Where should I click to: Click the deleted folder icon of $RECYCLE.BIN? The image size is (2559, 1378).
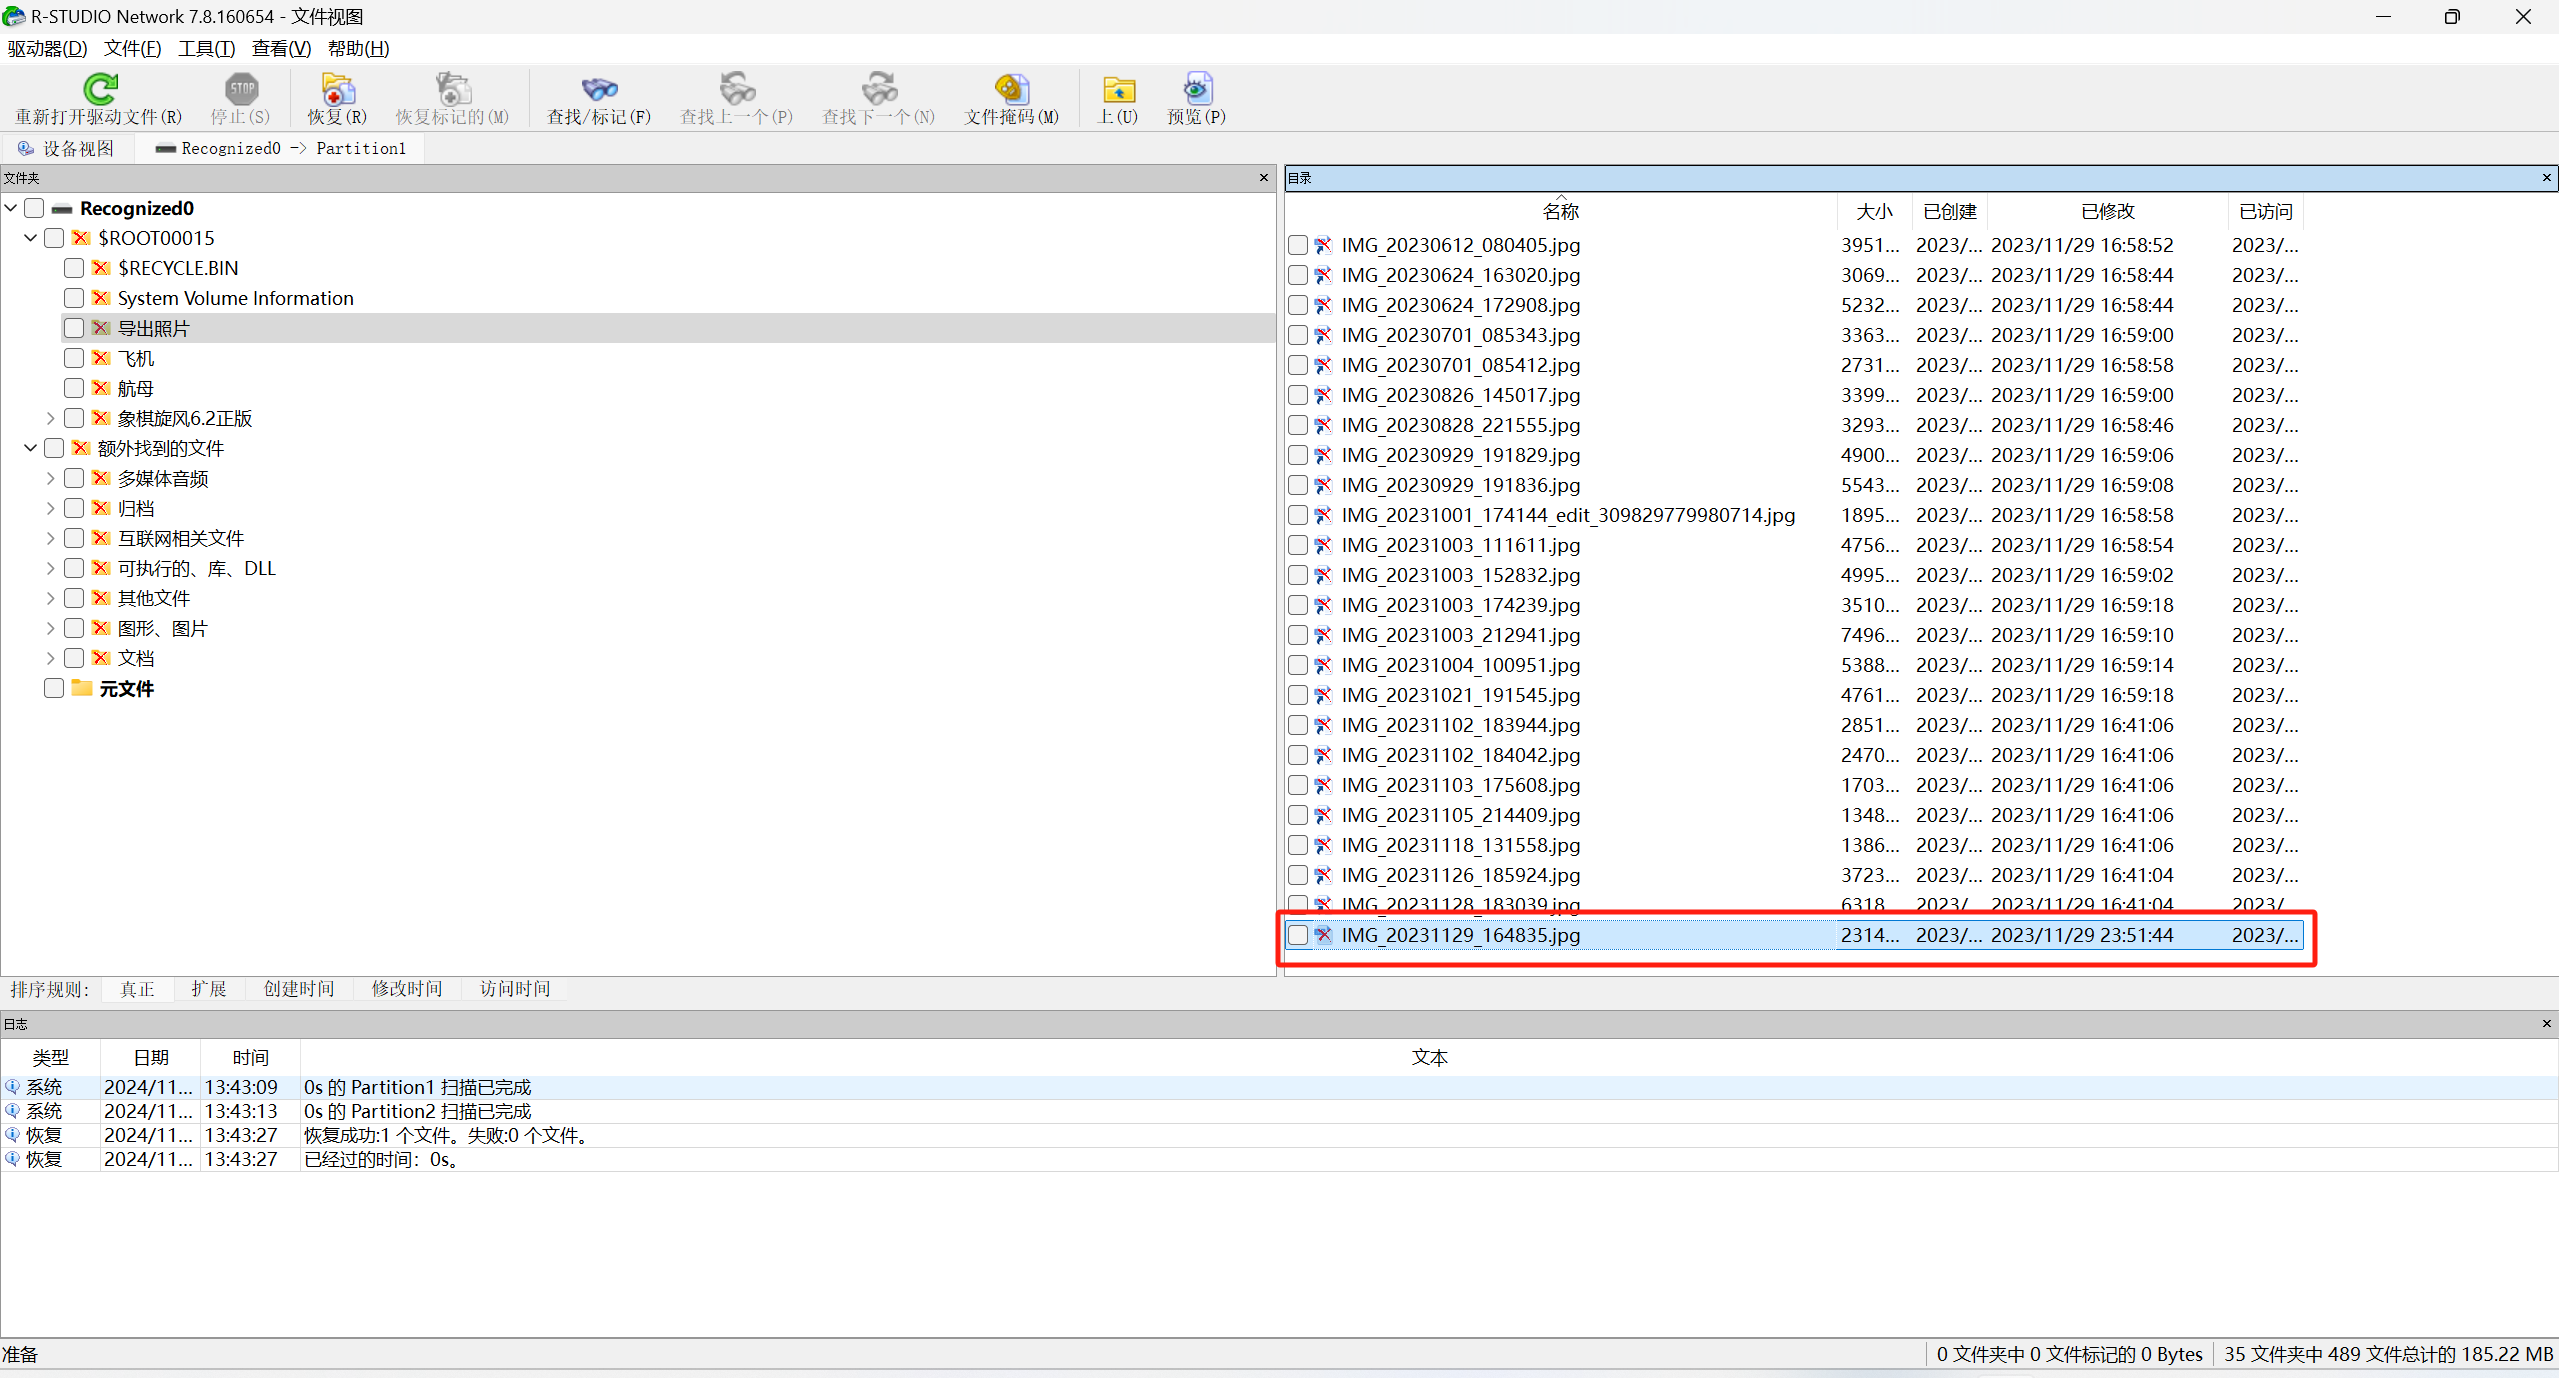[x=100, y=268]
